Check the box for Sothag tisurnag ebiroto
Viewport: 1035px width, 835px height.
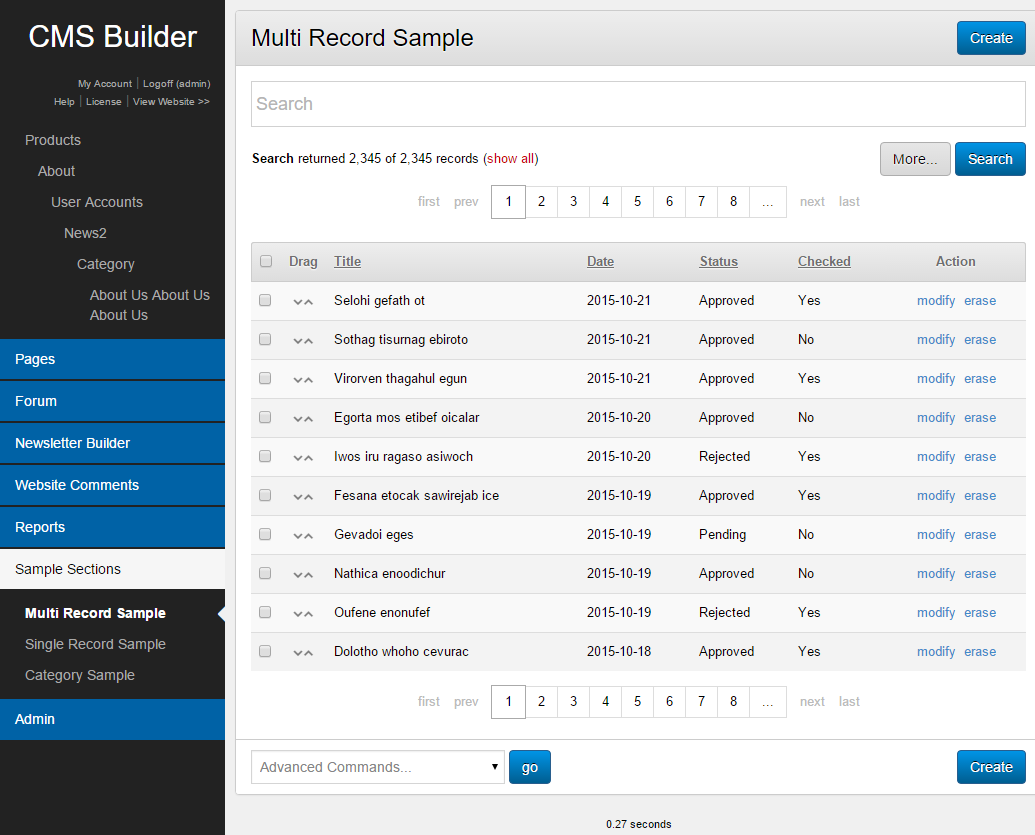click(265, 340)
